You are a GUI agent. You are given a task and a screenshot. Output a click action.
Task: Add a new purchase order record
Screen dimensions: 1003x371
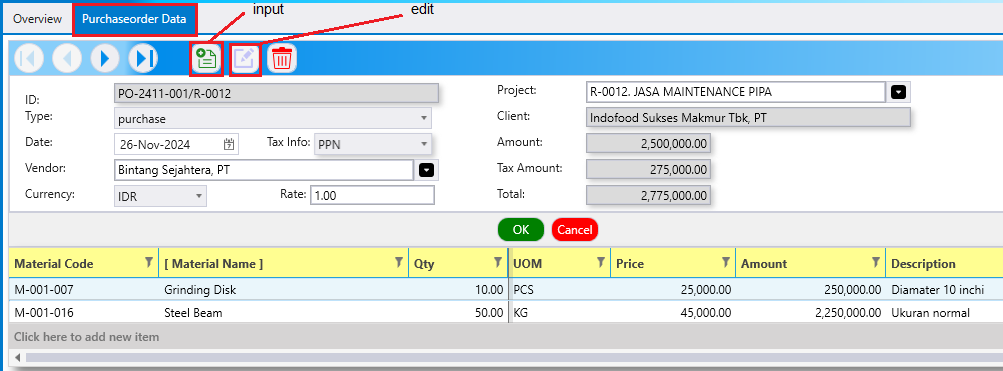(206, 59)
